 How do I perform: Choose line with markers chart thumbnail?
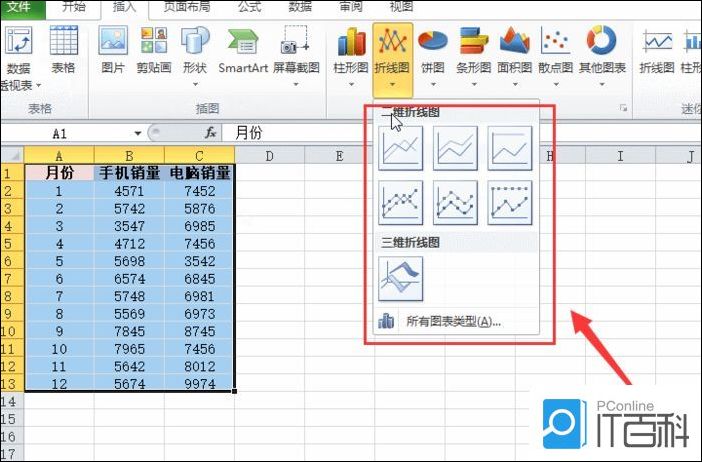pyautogui.click(x=401, y=203)
